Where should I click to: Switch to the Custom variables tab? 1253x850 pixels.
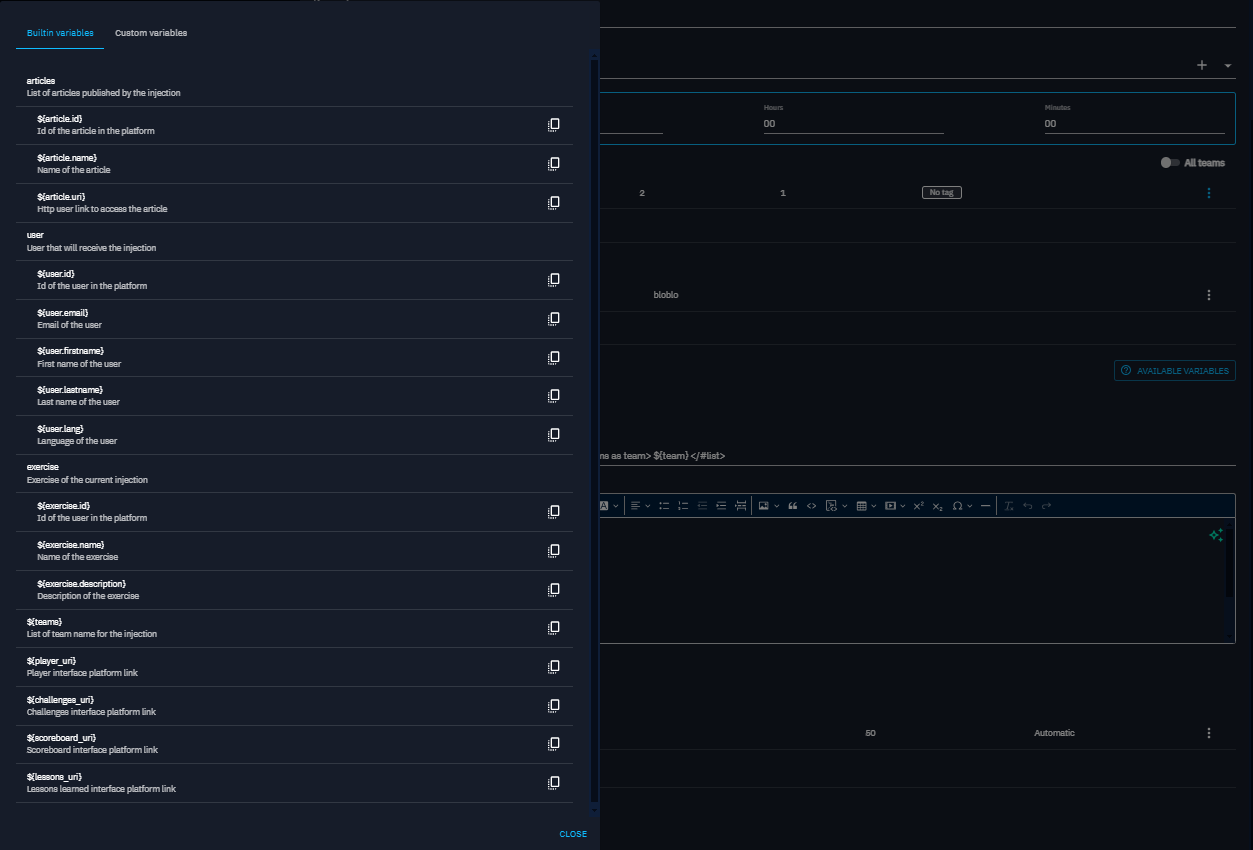coord(151,33)
